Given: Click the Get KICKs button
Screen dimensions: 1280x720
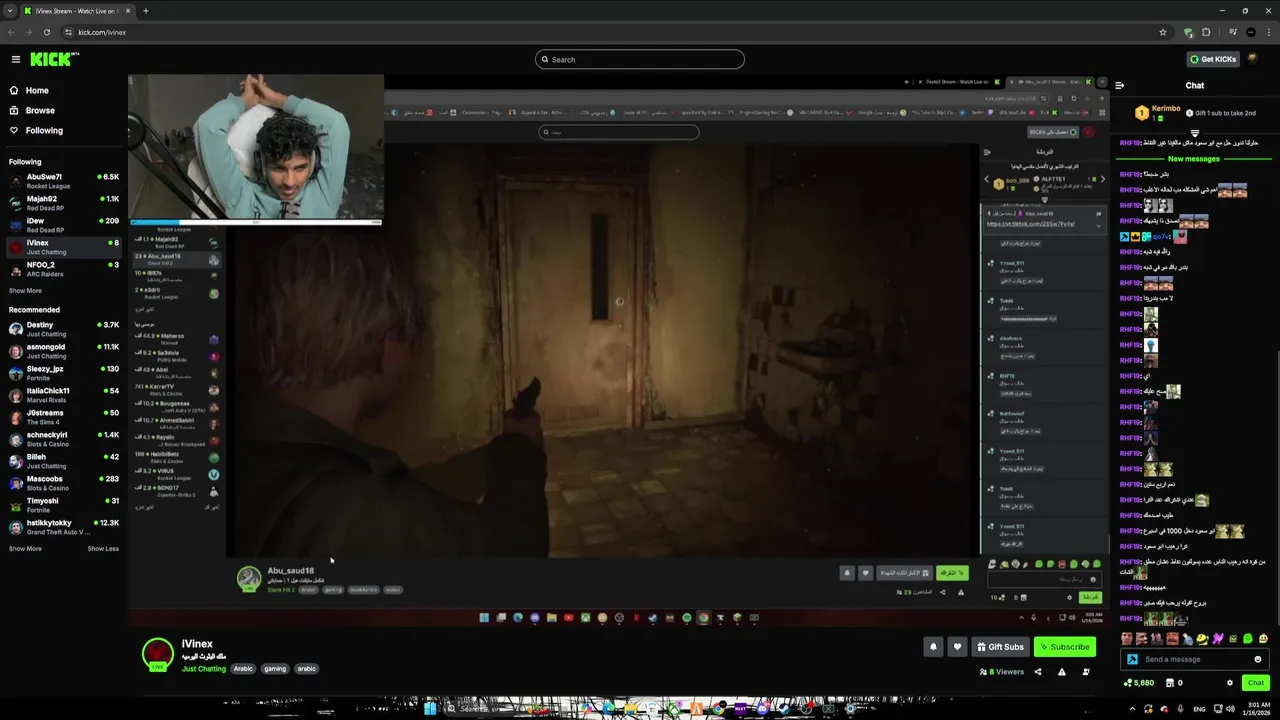Looking at the screenshot, I should point(1213,59).
